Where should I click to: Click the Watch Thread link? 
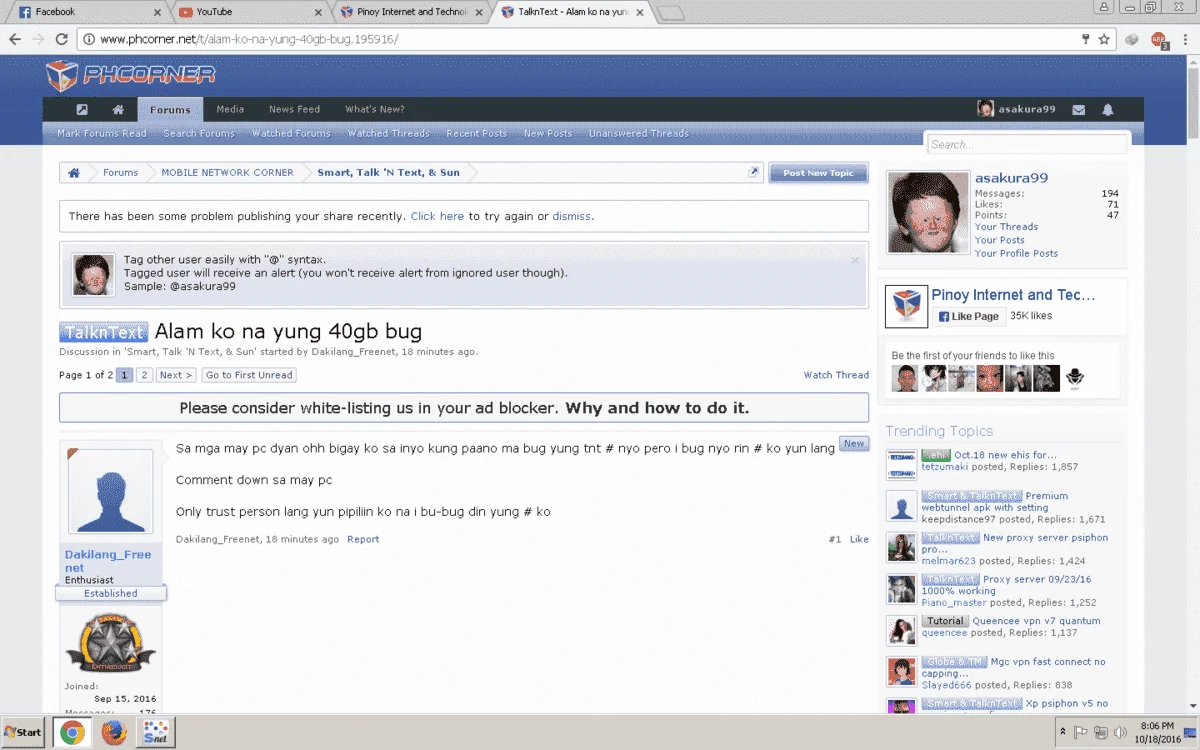pos(836,375)
